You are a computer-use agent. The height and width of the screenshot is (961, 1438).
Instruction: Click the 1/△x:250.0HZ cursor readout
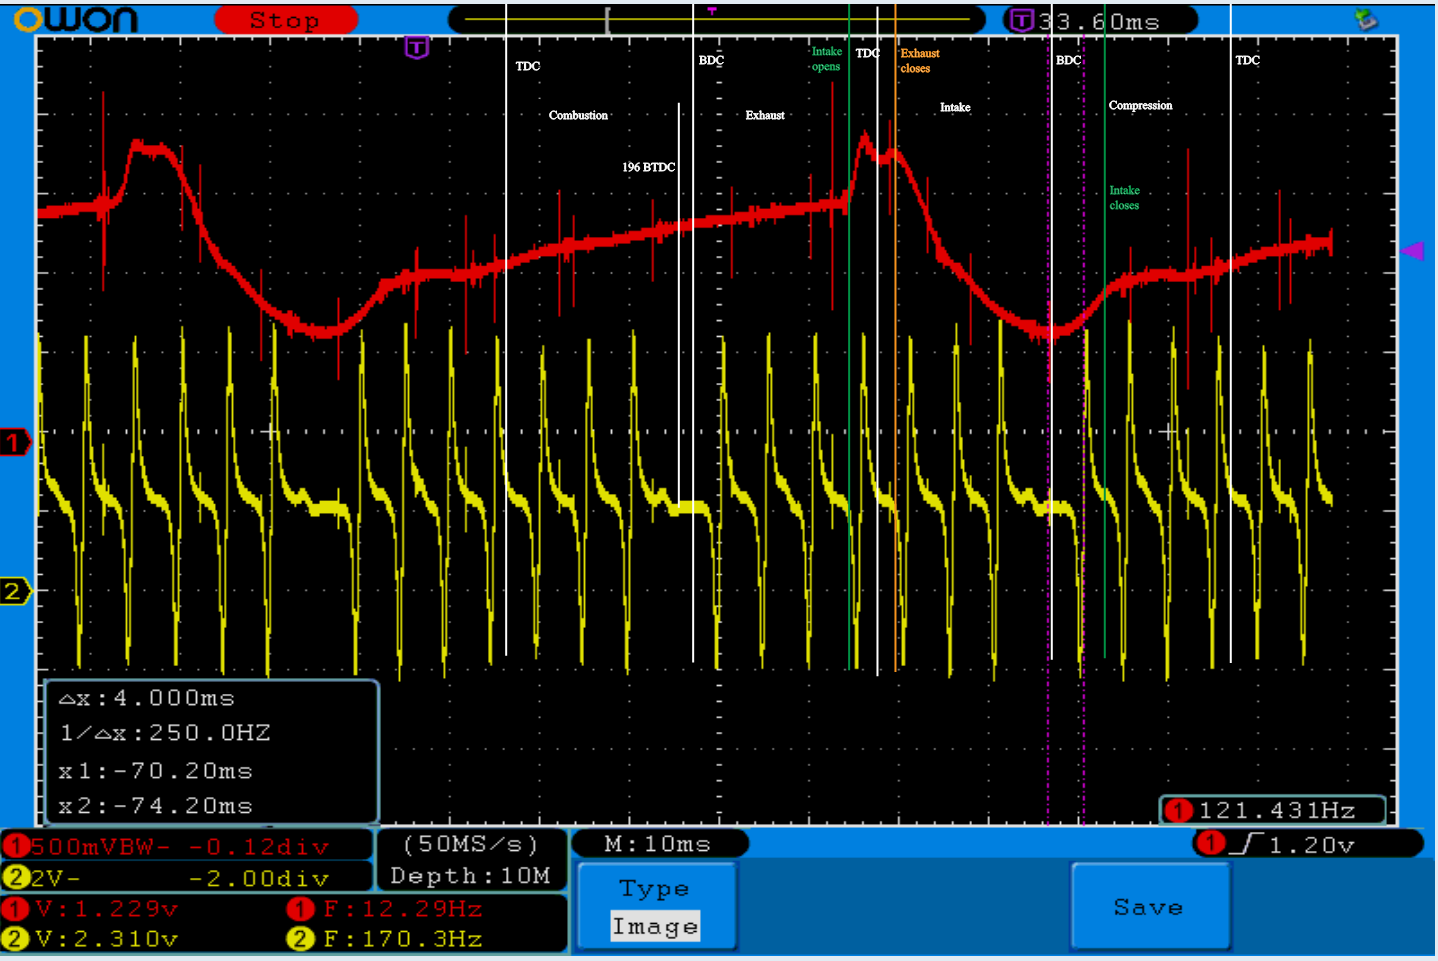click(165, 733)
